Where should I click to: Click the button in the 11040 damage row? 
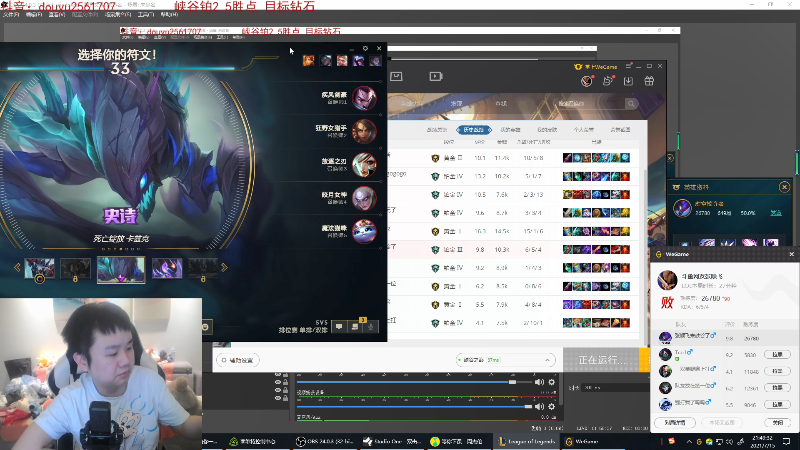click(777, 371)
